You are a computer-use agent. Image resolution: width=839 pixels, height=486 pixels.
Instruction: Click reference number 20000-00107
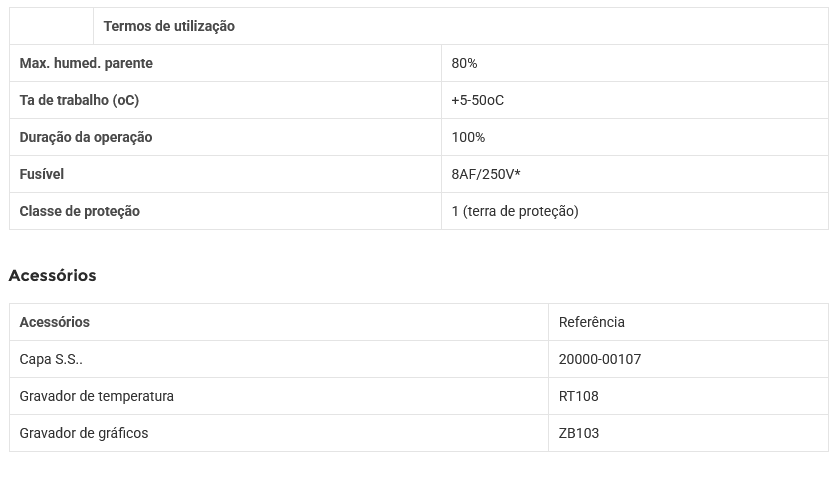click(600, 359)
